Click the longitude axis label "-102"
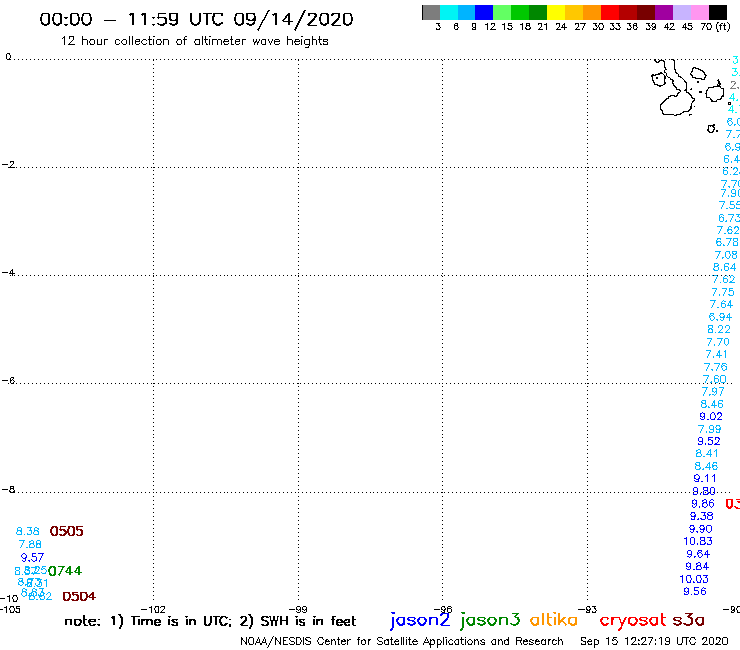The image size is (740, 650). 153,609
